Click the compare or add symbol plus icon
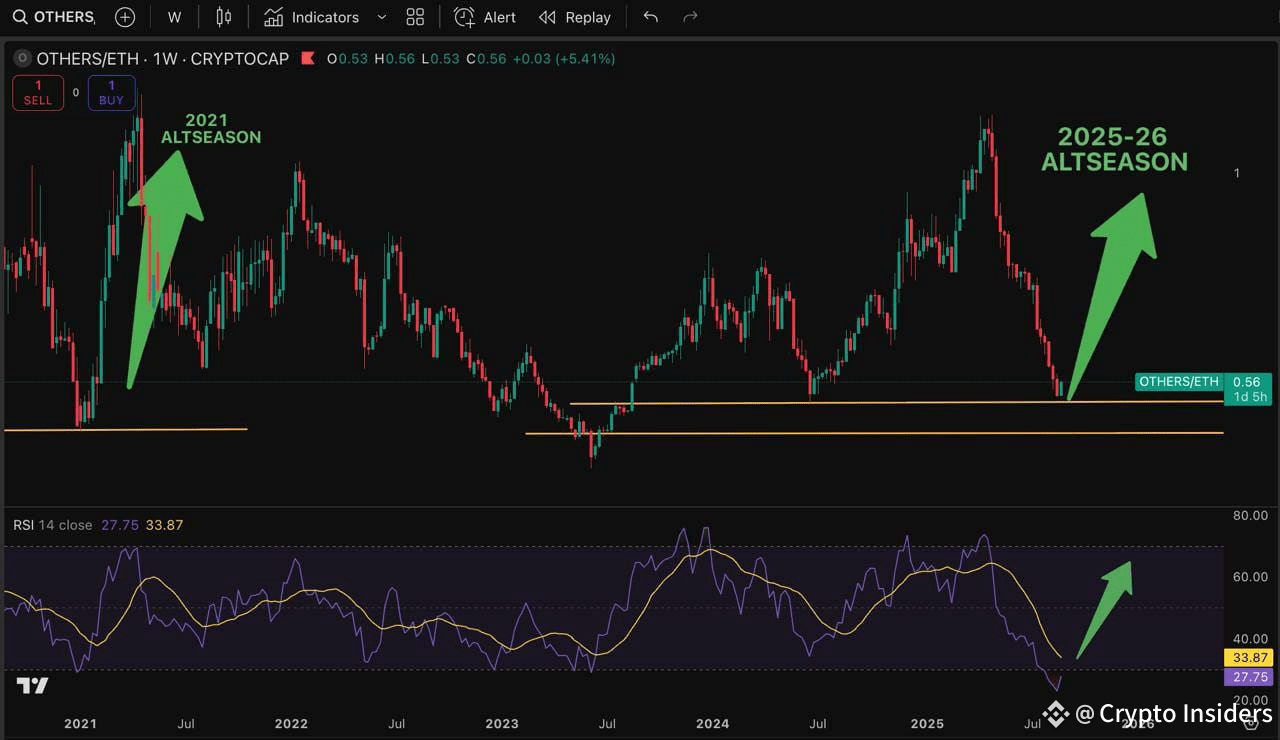 coord(125,17)
